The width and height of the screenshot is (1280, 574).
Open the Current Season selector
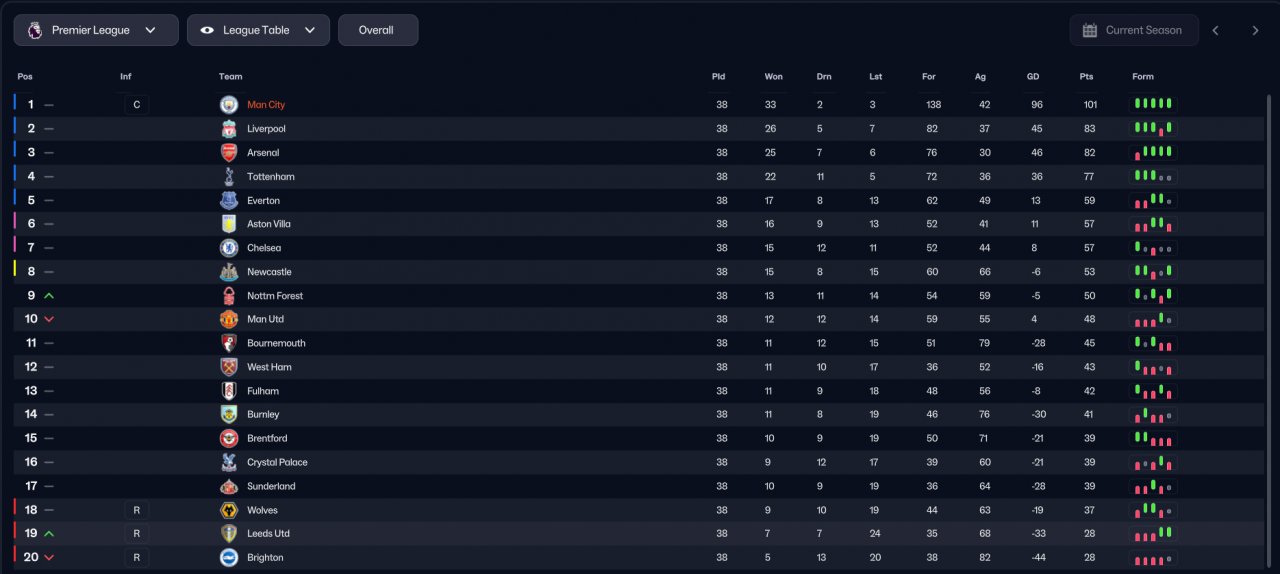tap(1134, 30)
